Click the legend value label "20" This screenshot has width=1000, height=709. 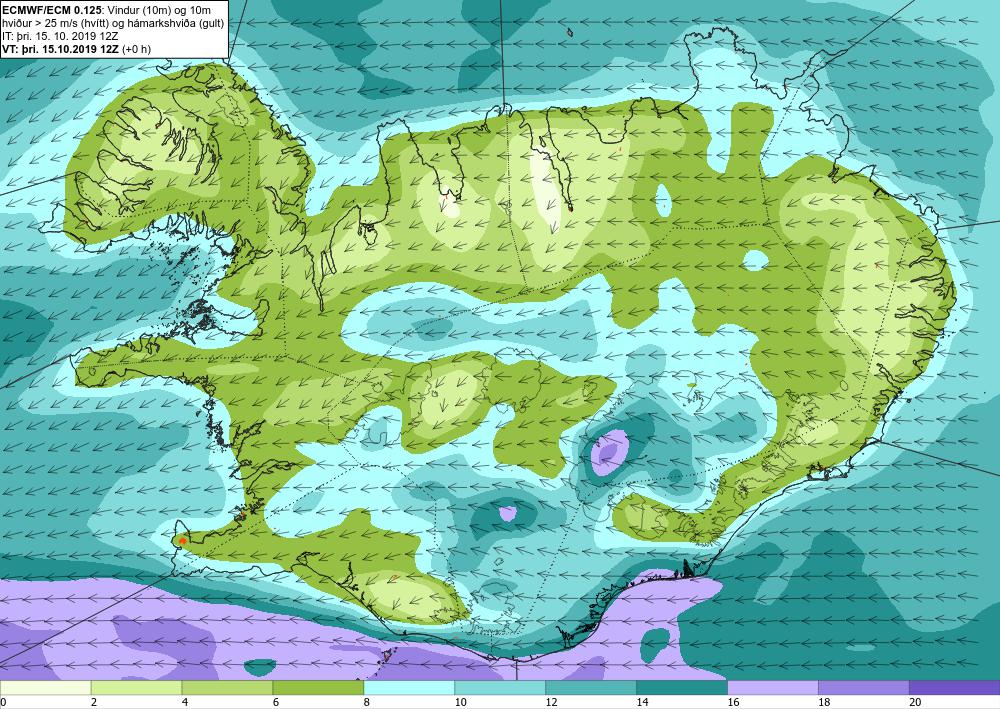pos(915,703)
